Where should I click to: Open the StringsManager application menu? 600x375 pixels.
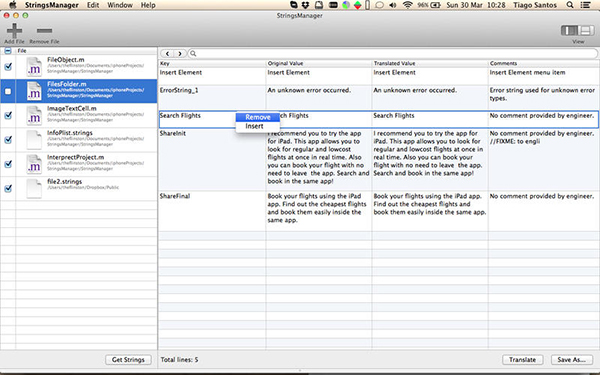(x=52, y=5)
